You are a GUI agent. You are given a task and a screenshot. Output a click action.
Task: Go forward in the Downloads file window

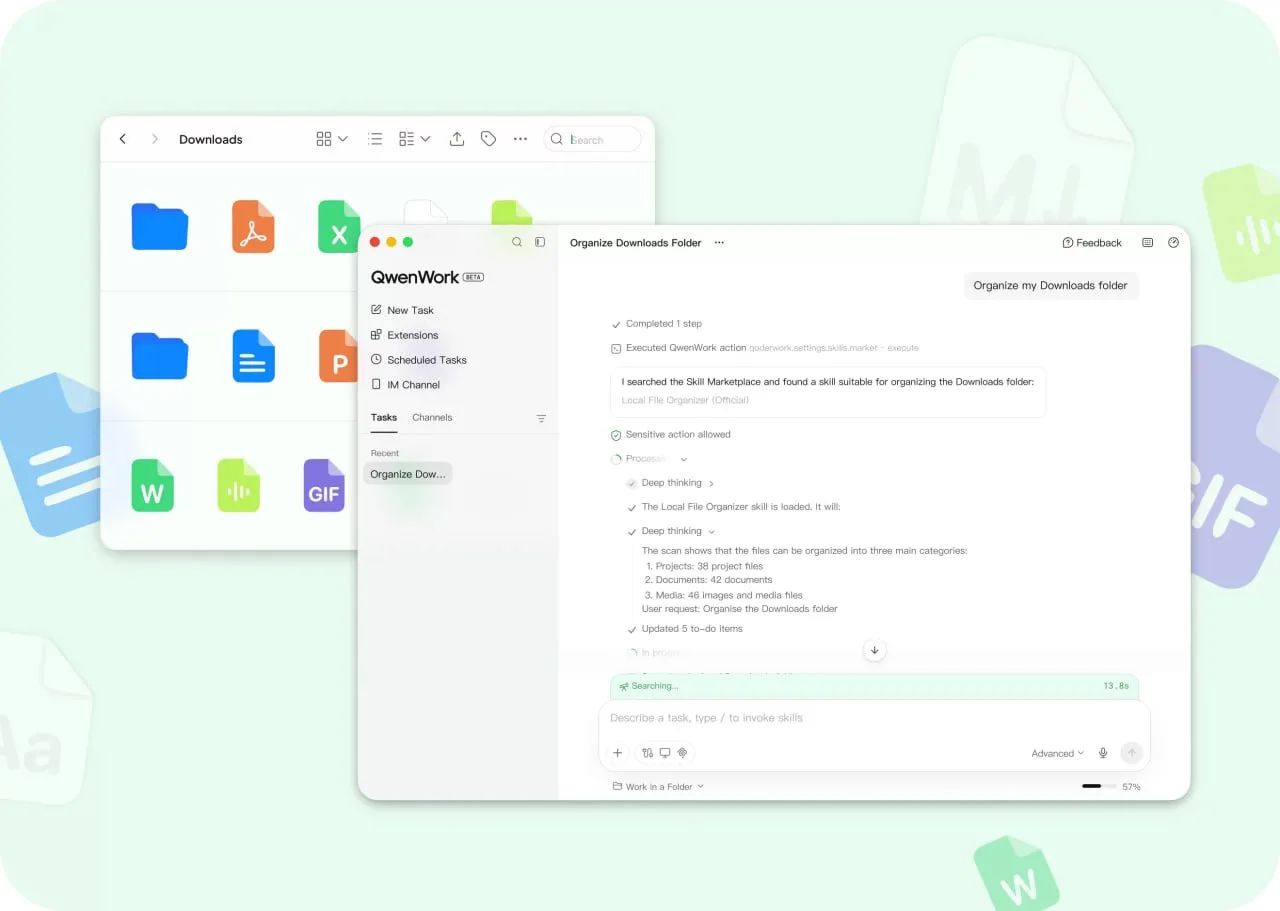[x=154, y=139]
